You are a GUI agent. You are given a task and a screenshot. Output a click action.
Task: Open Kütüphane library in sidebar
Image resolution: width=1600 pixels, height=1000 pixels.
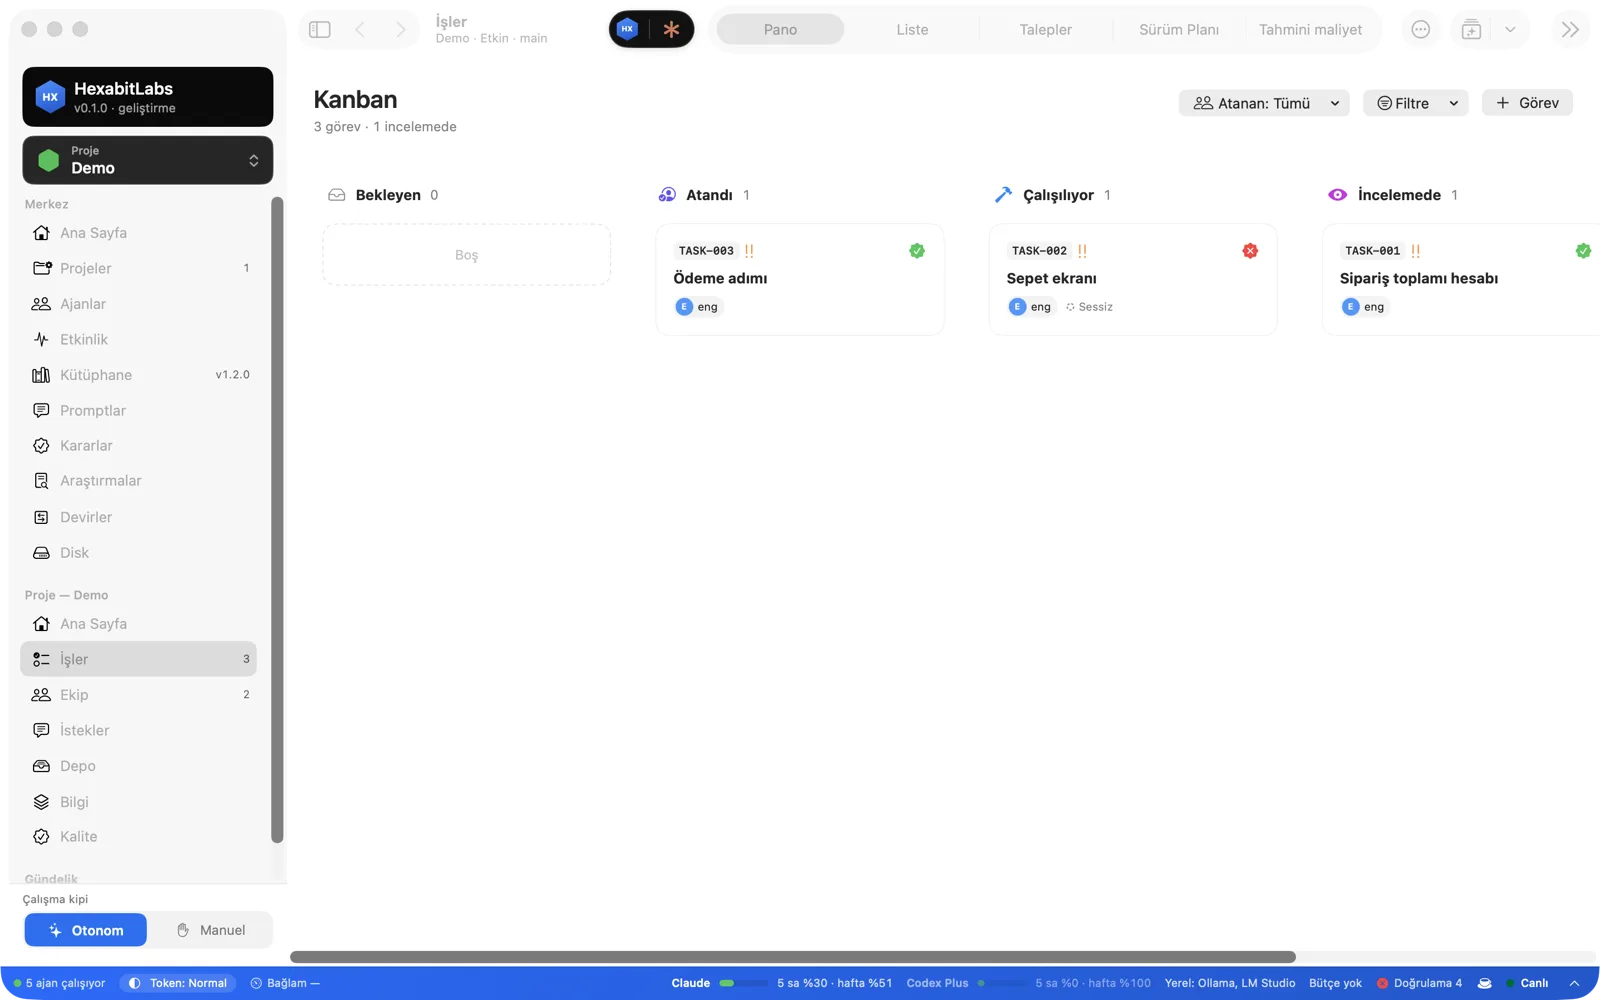tap(138, 375)
